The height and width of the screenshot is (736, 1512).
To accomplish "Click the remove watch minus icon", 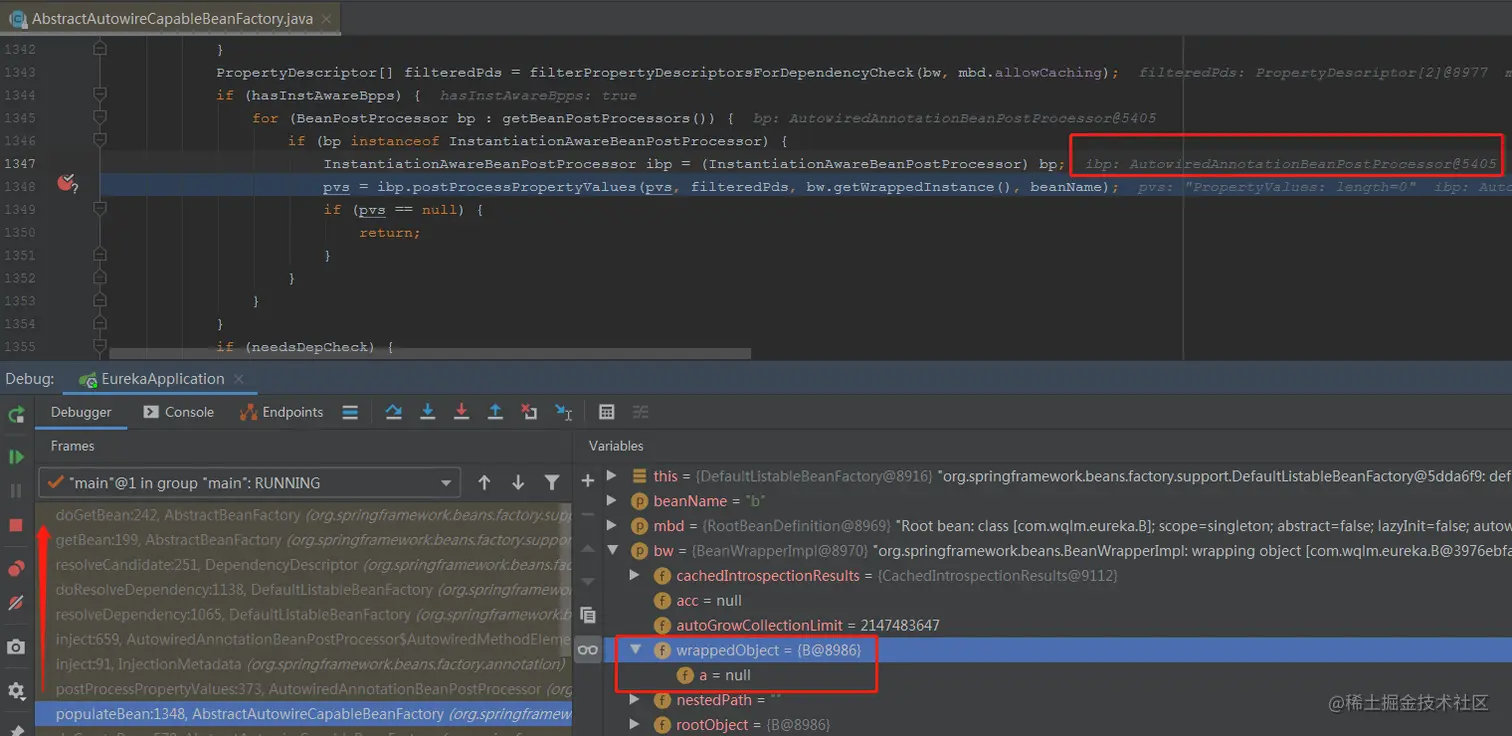I will click(x=588, y=515).
